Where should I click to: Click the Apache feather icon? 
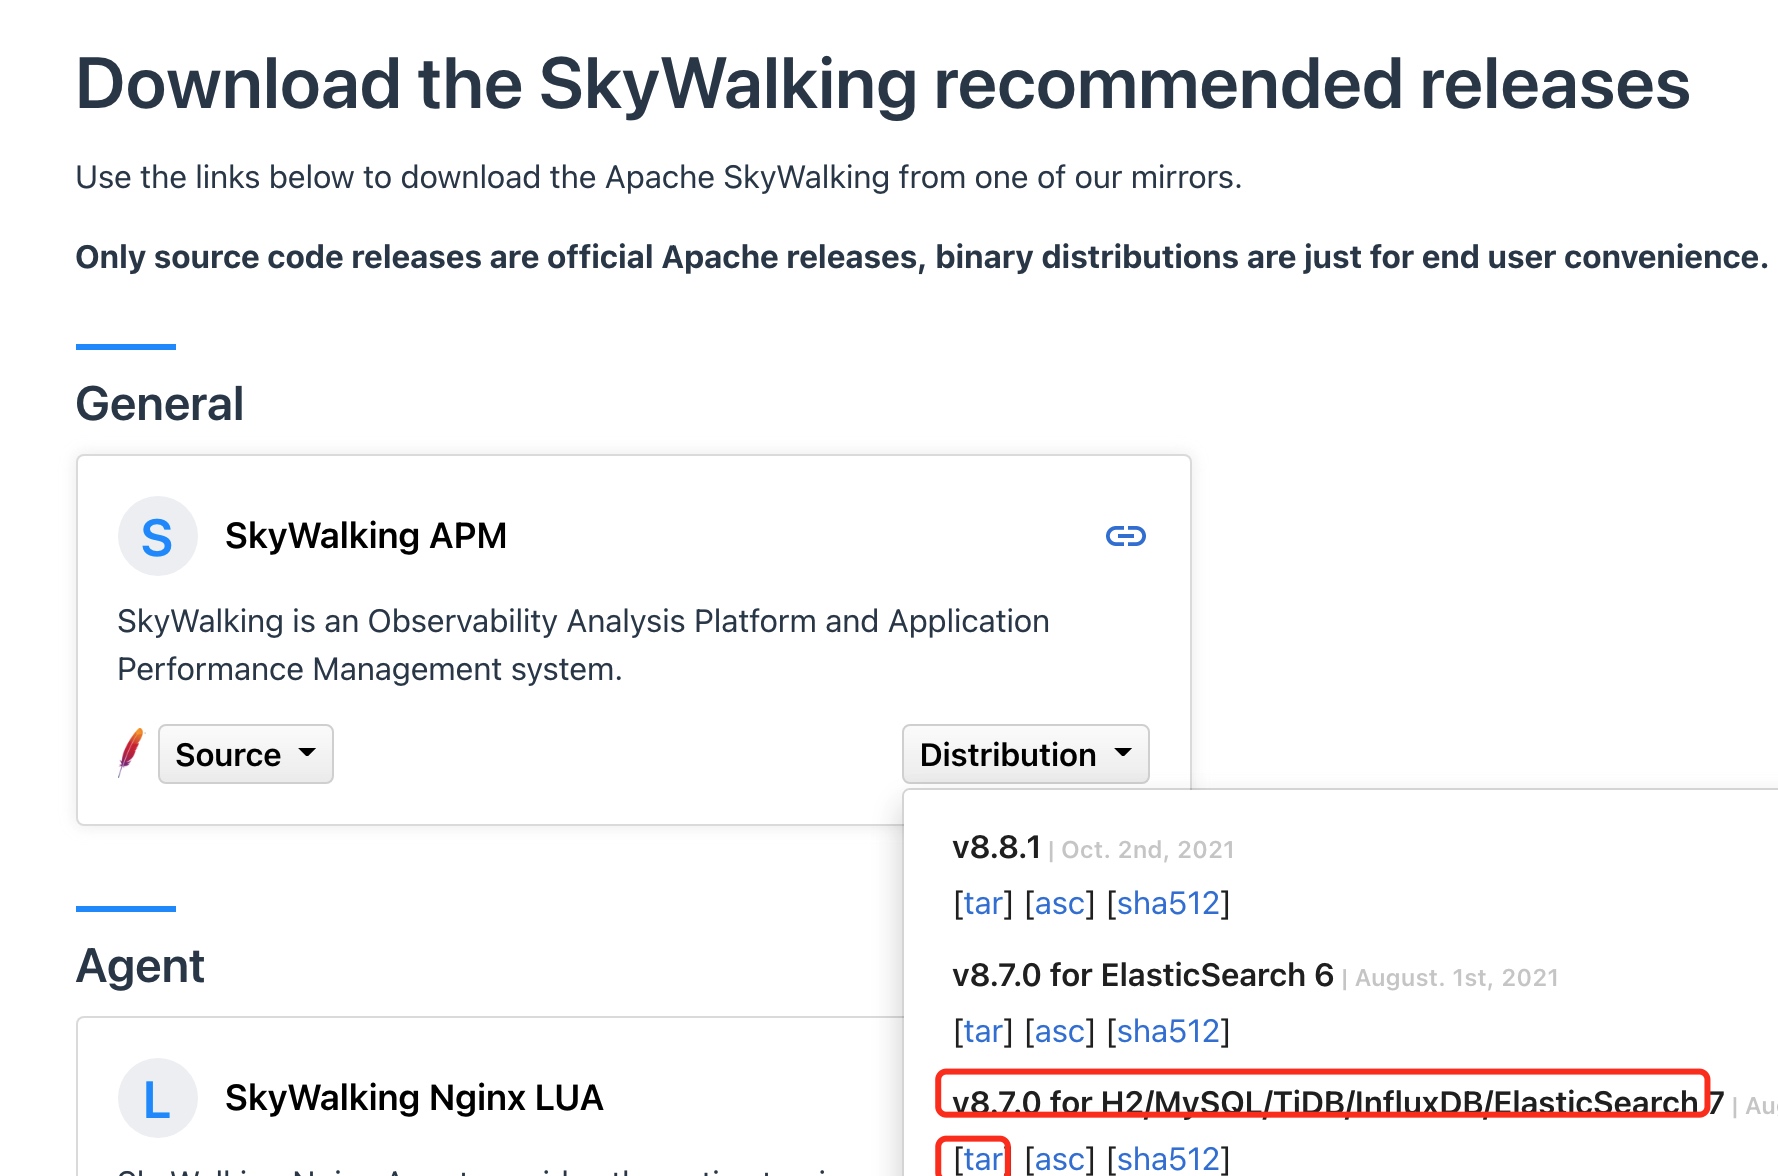[x=130, y=753]
